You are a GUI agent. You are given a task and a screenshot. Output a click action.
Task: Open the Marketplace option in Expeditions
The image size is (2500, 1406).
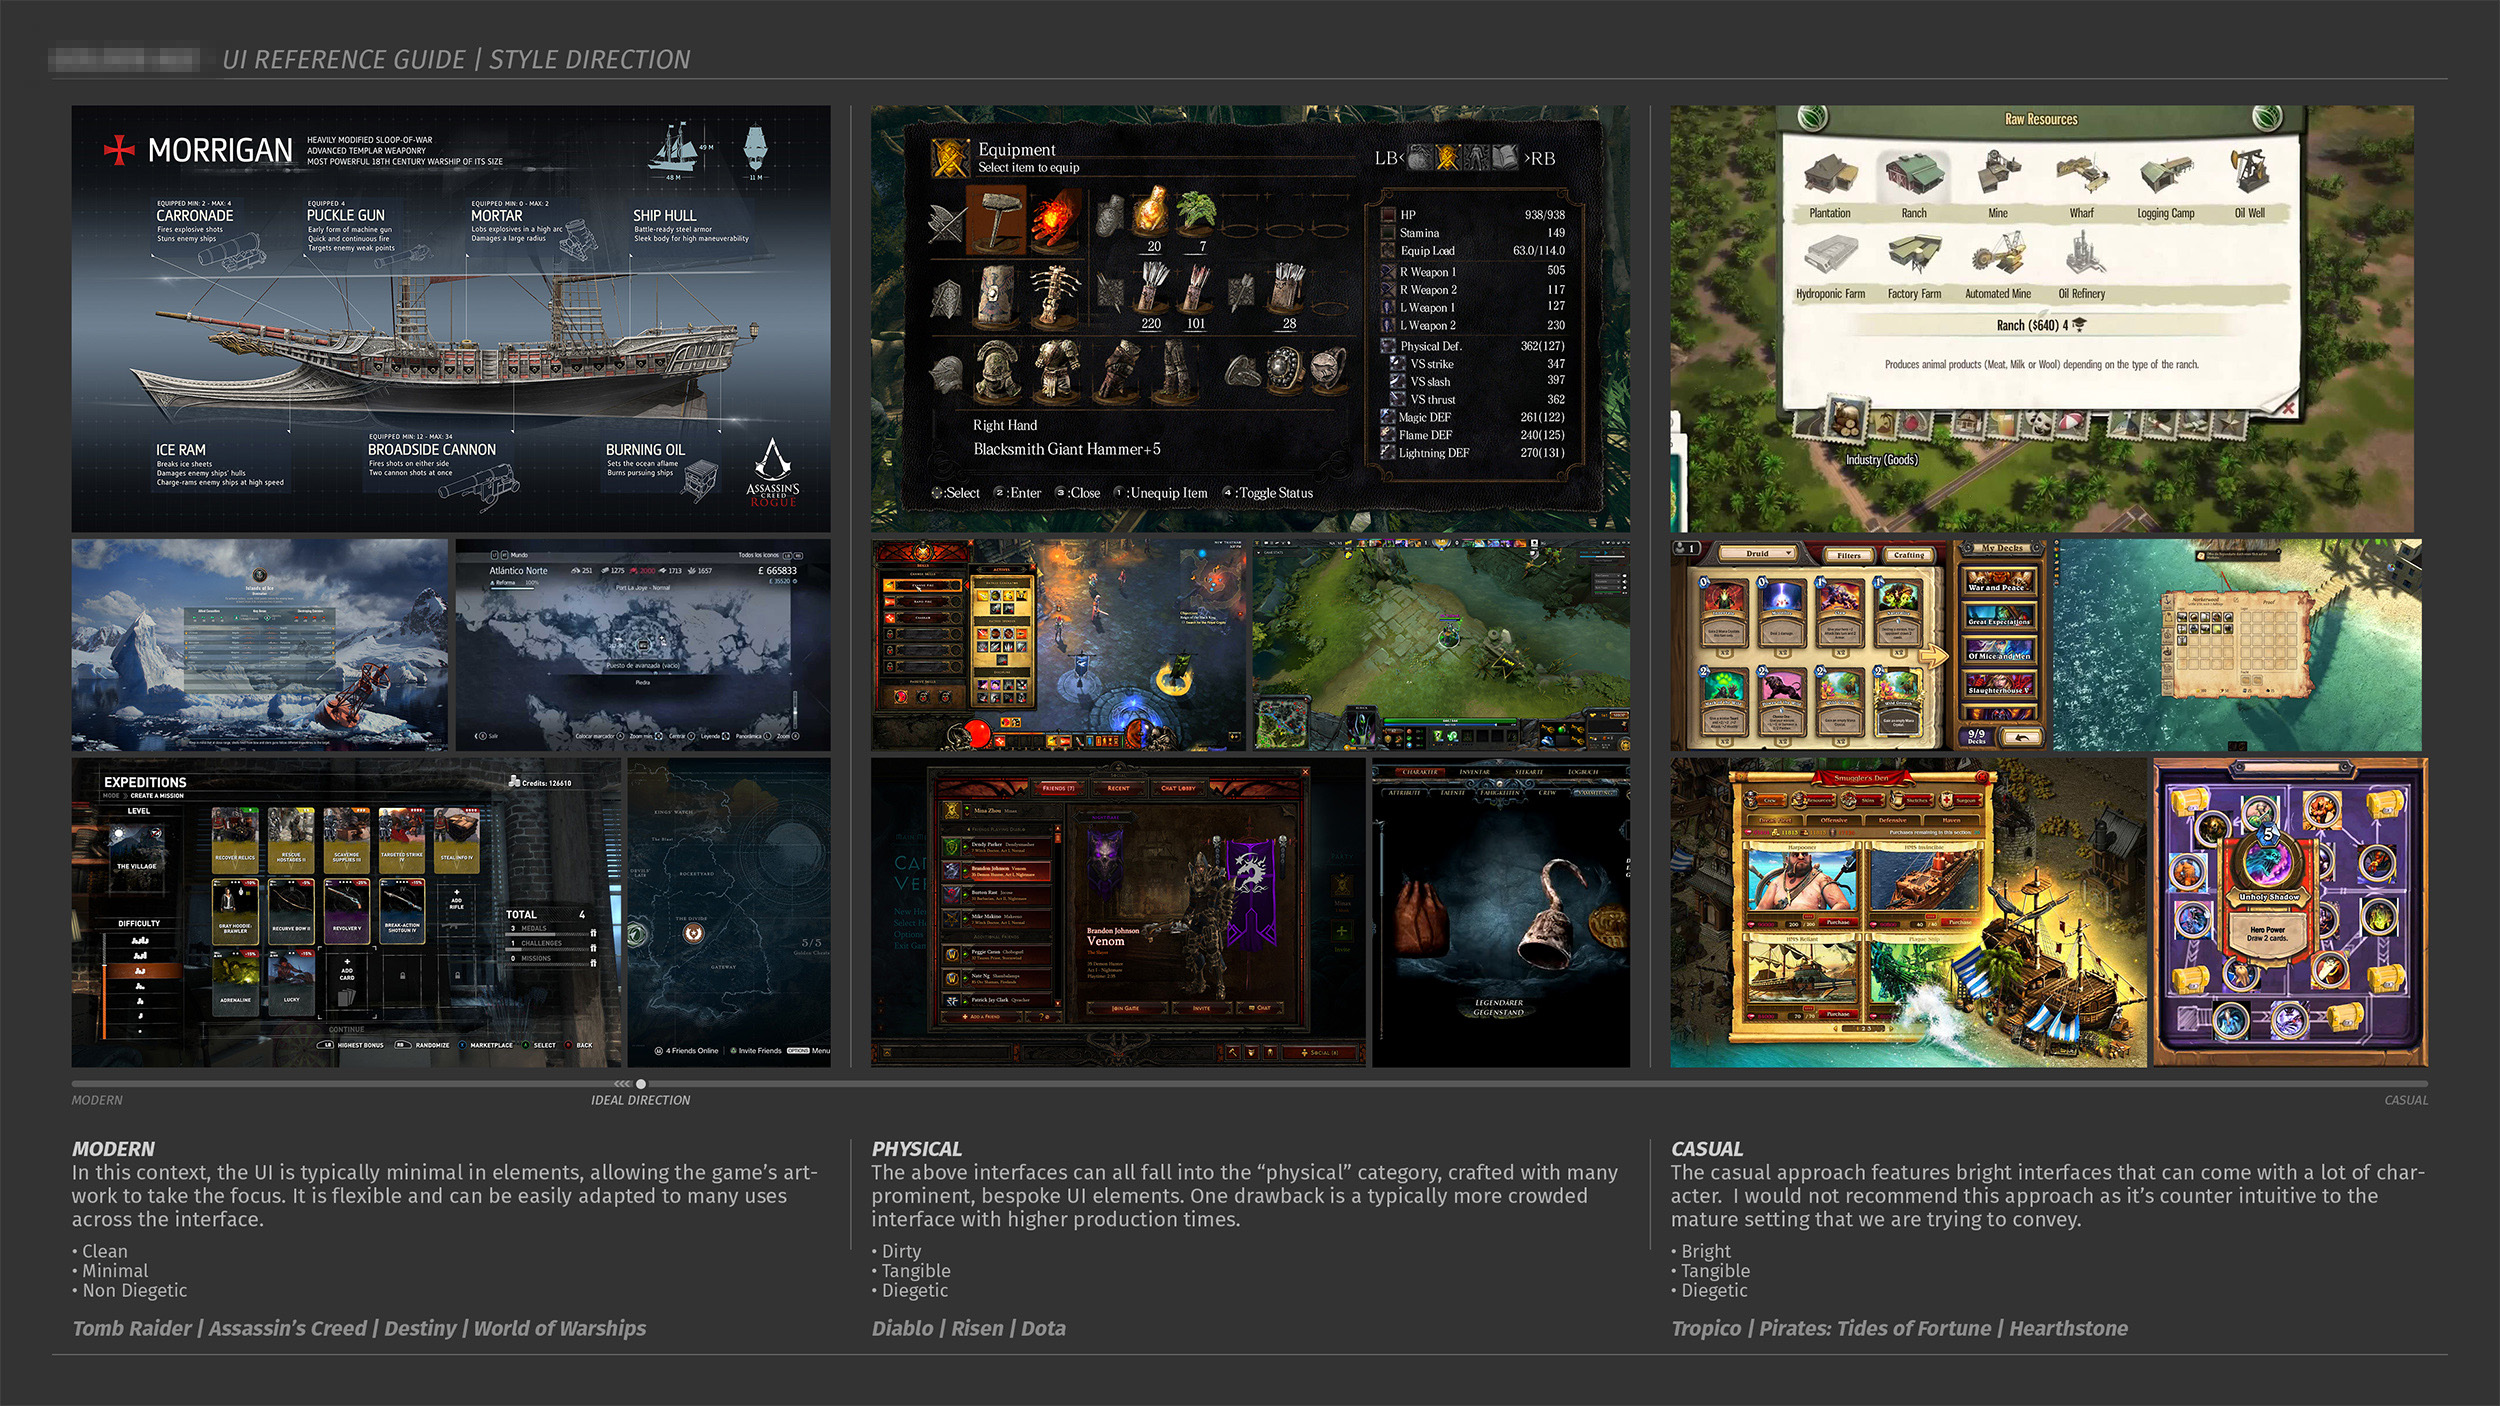coord(485,1045)
